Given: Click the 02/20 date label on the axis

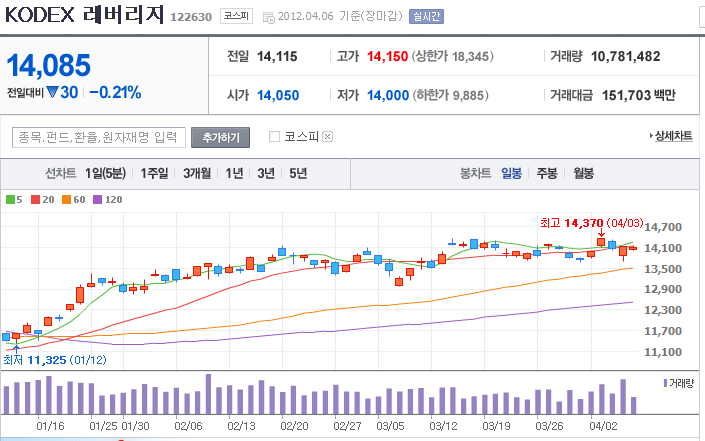Looking at the screenshot, I should [x=294, y=425].
